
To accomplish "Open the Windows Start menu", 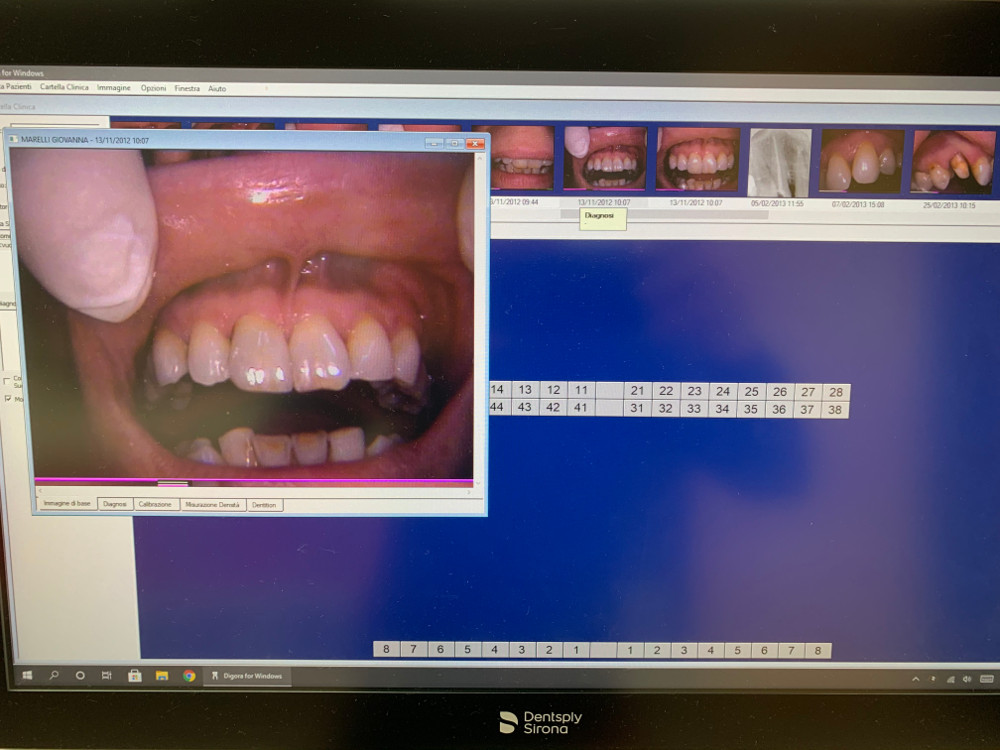I will pyautogui.click(x=28, y=675).
